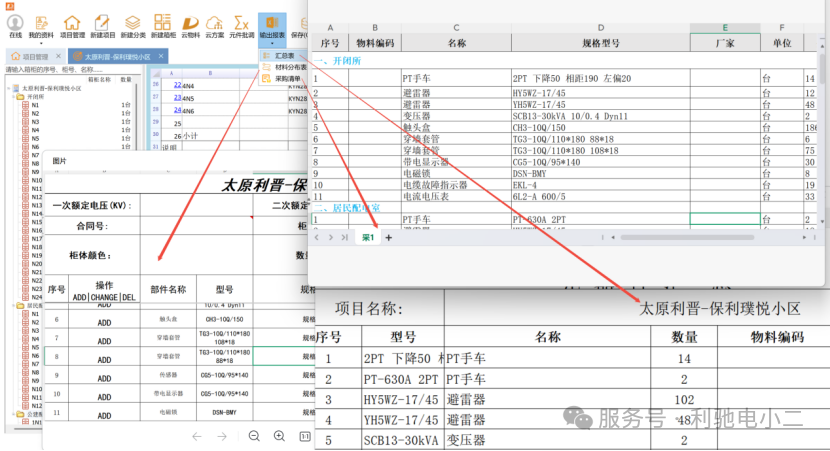This screenshot has width=830, height=451.
Task: Open the 云物料 toolbar icon
Action: click(x=191, y=26)
